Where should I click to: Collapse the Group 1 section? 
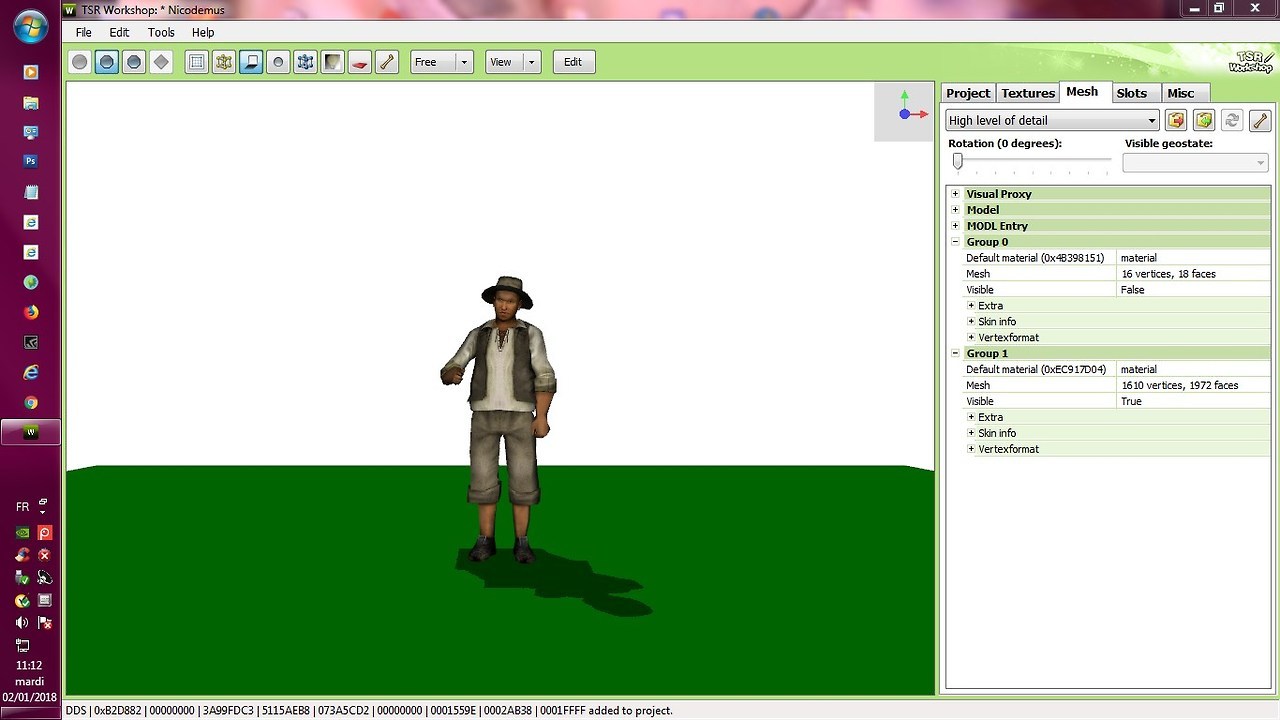tap(955, 353)
